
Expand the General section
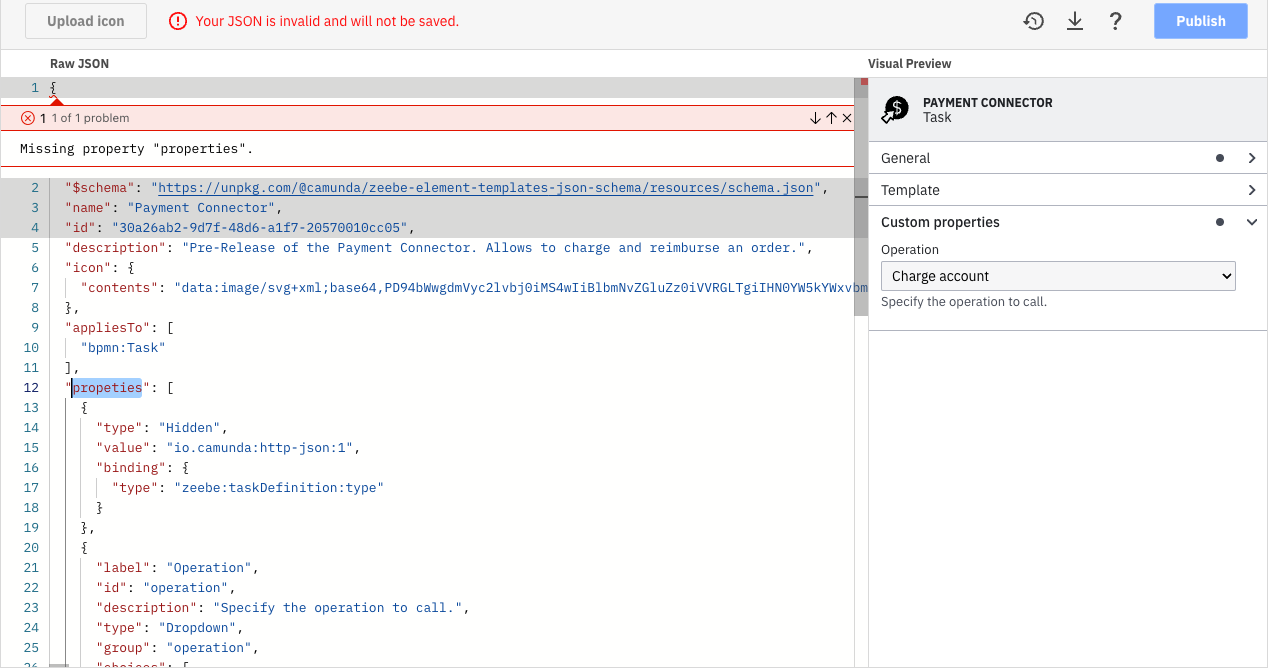1251,157
